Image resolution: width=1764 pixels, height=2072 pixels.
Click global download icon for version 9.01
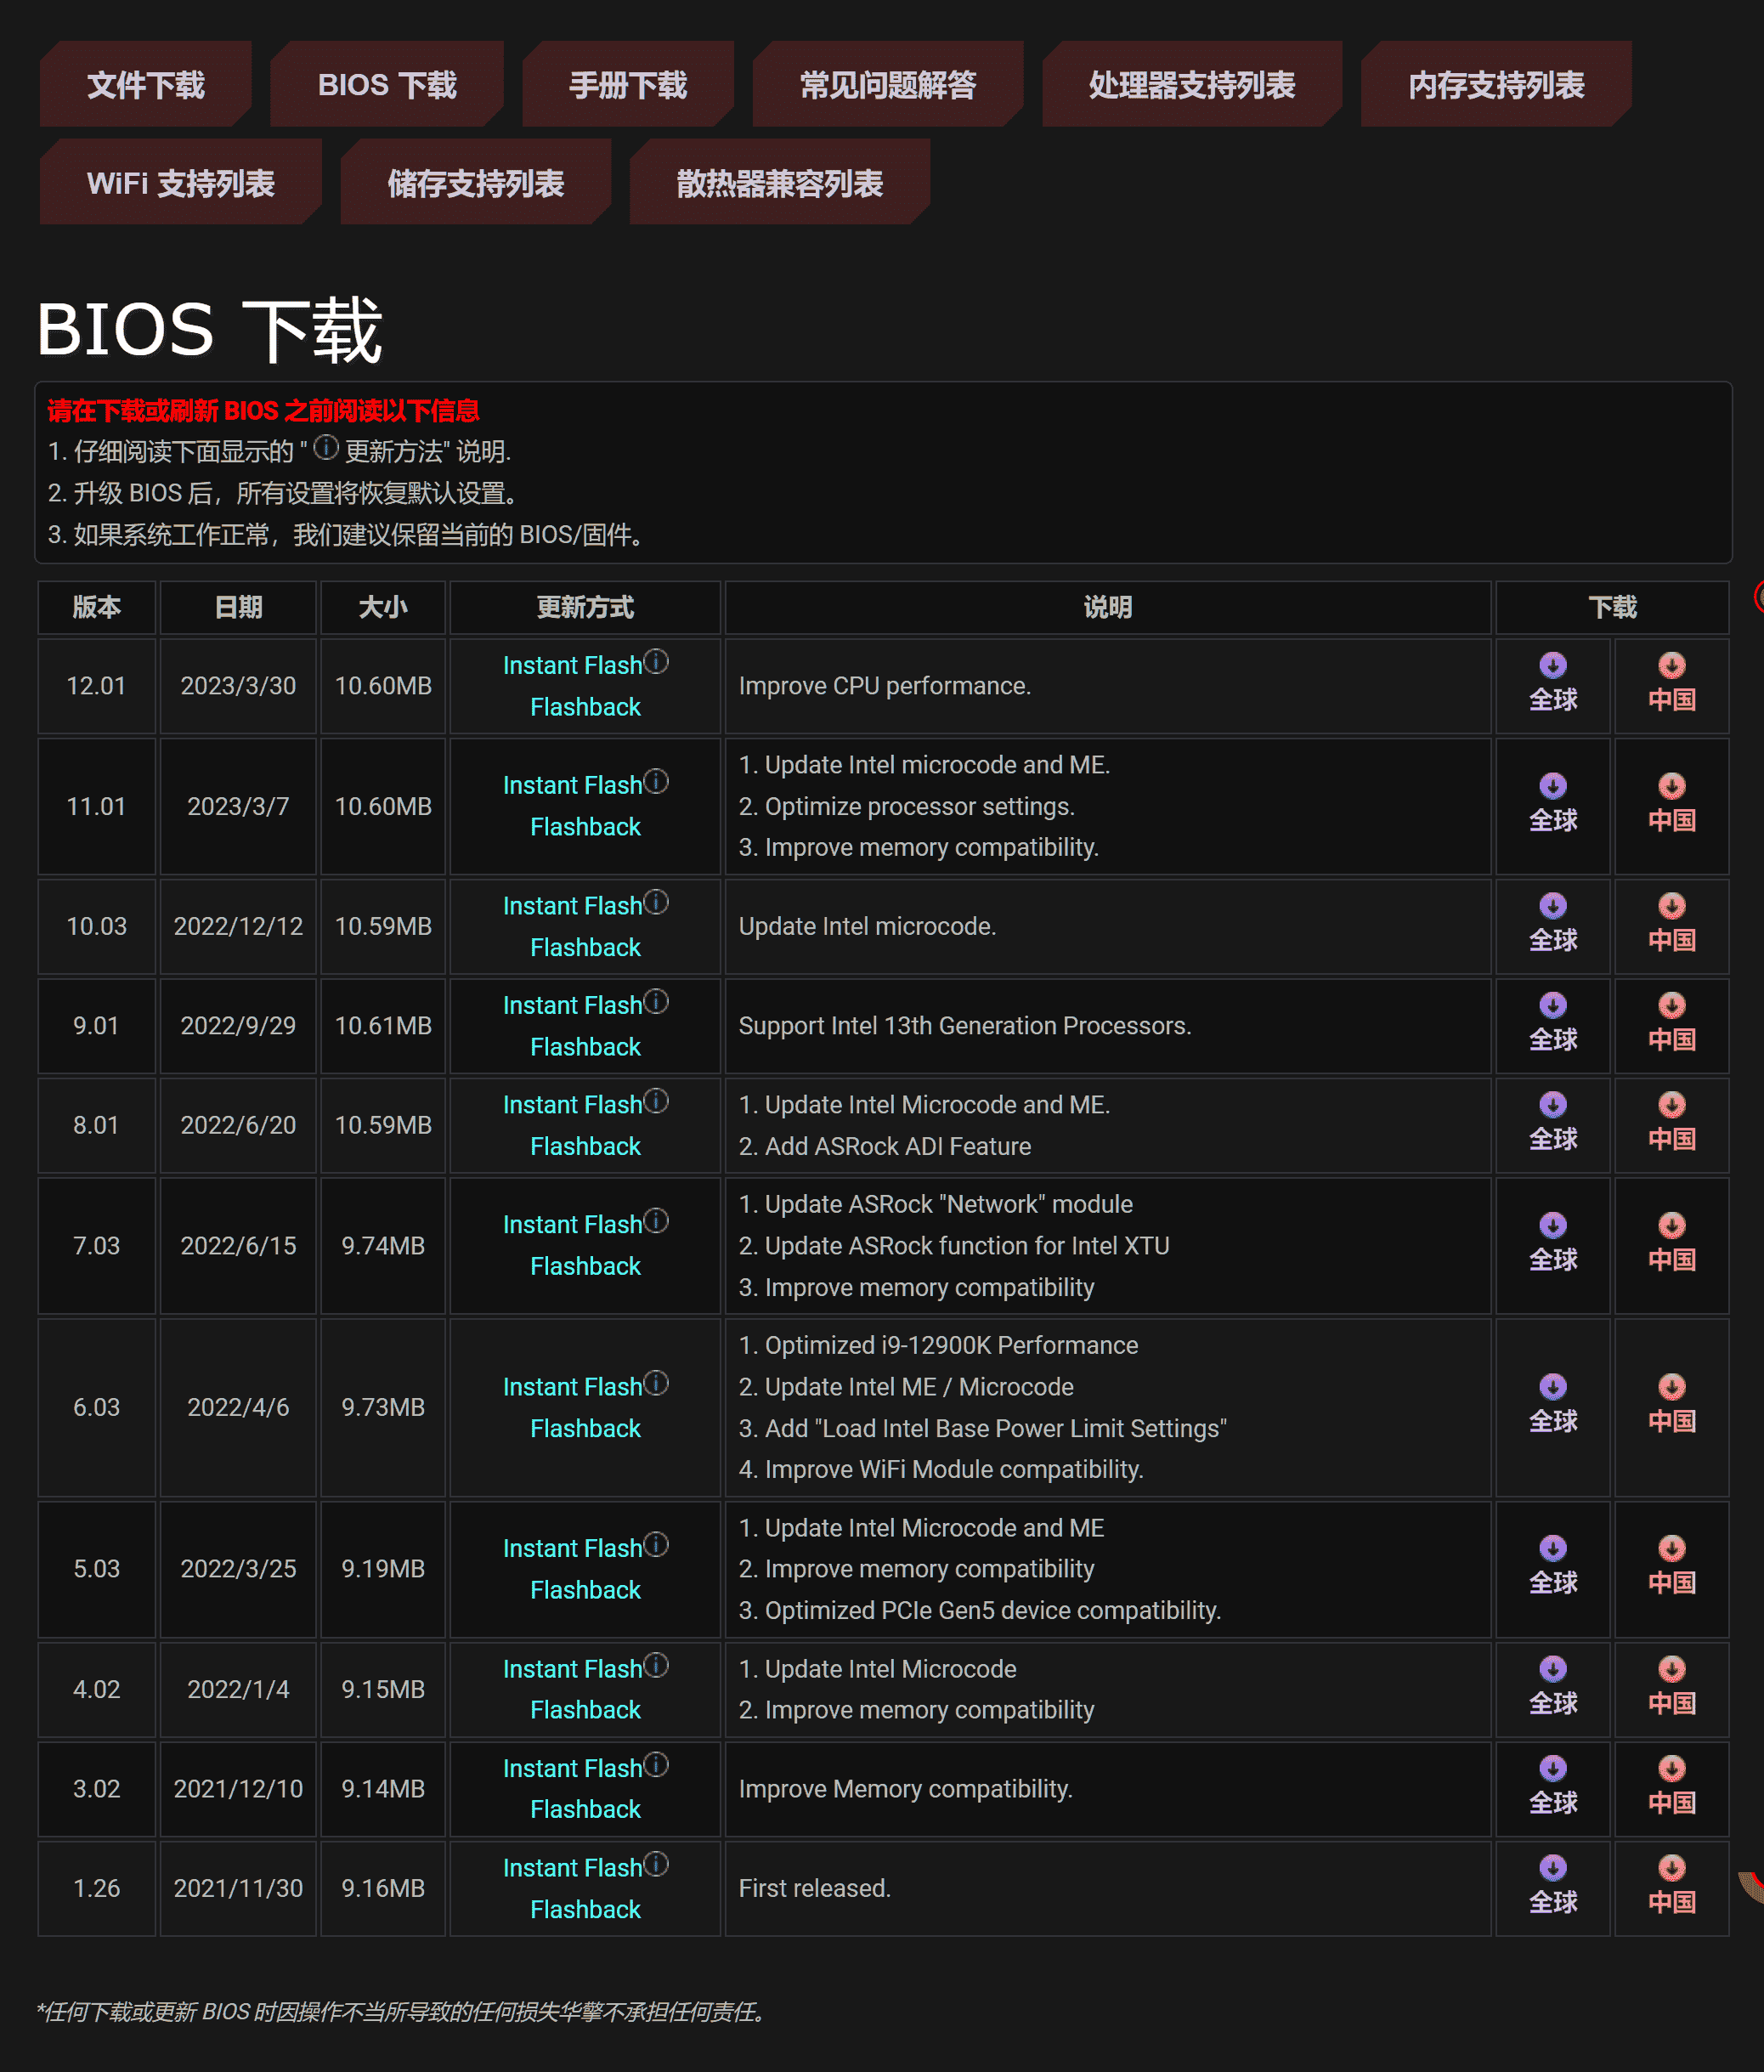click(x=1552, y=1006)
